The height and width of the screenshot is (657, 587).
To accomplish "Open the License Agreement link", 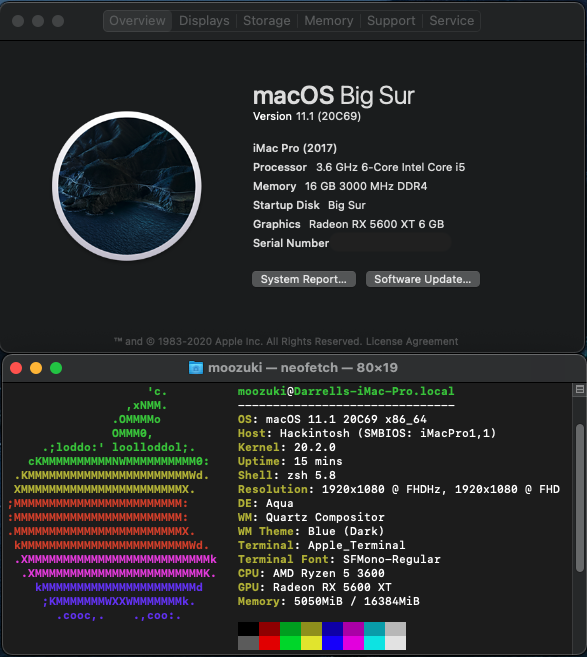I will coord(412,341).
